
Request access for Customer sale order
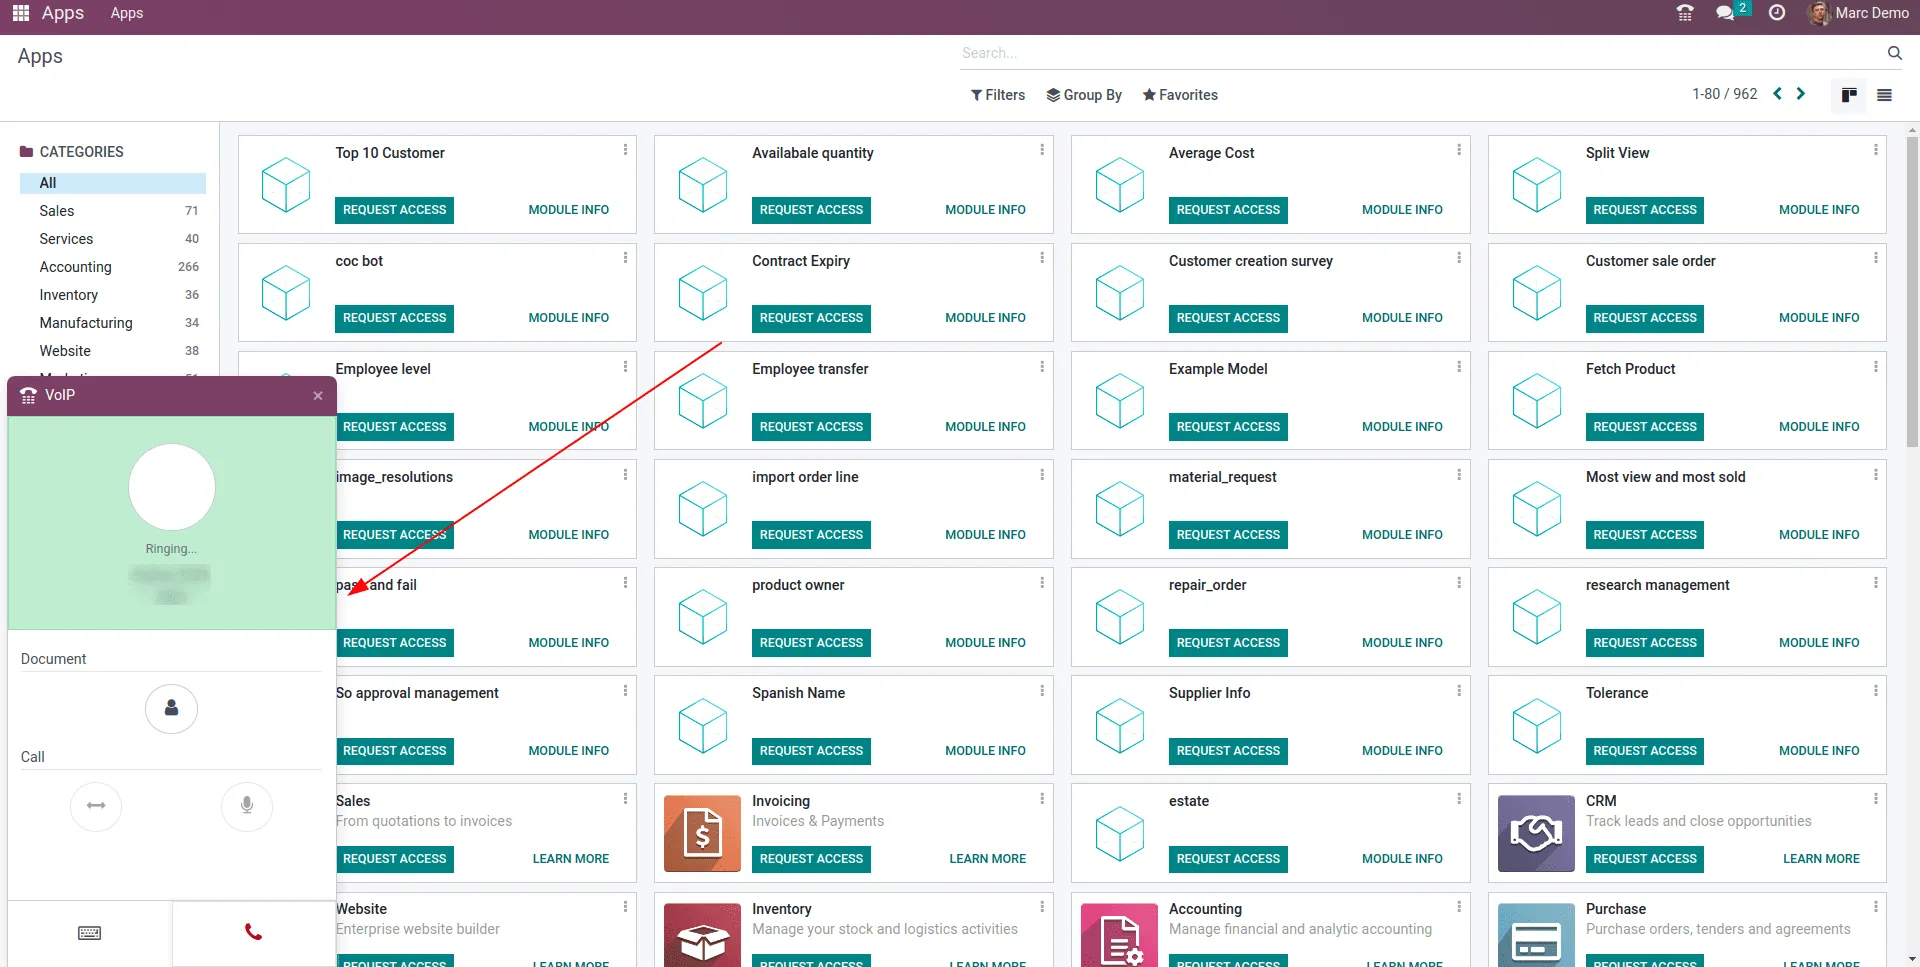[x=1645, y=318]
